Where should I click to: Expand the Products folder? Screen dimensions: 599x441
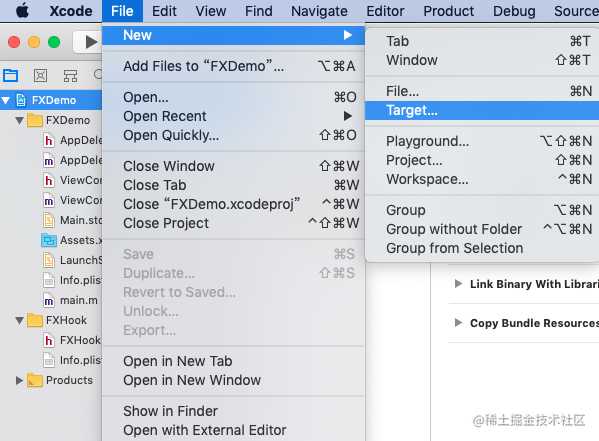pos(19,380)
